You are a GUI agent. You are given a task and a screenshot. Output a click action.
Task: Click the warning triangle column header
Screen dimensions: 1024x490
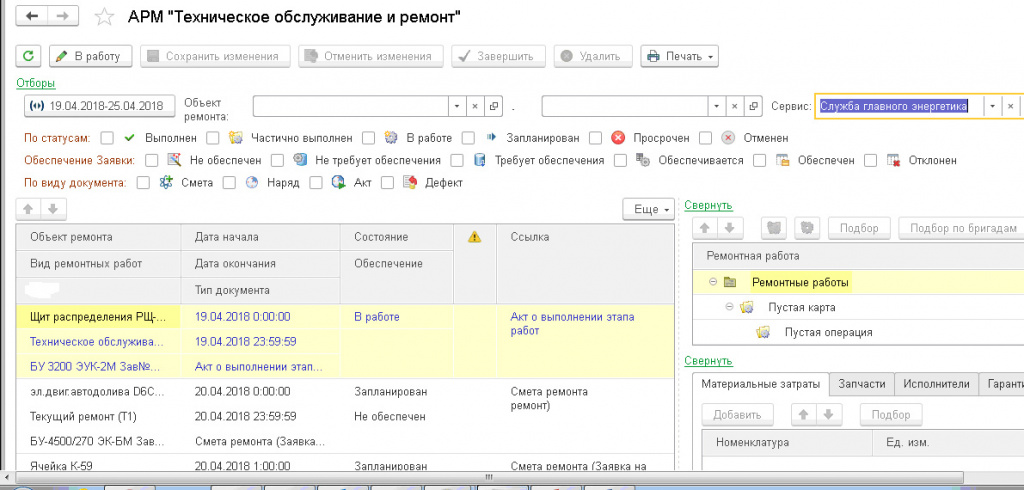(x=475, y=237)
